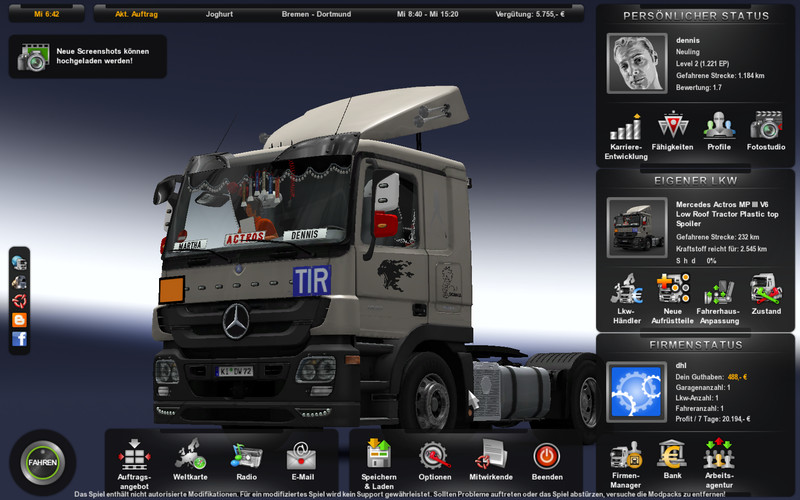Click the Joghurt cargo text

pyautogui.click(x=219, y=14)
